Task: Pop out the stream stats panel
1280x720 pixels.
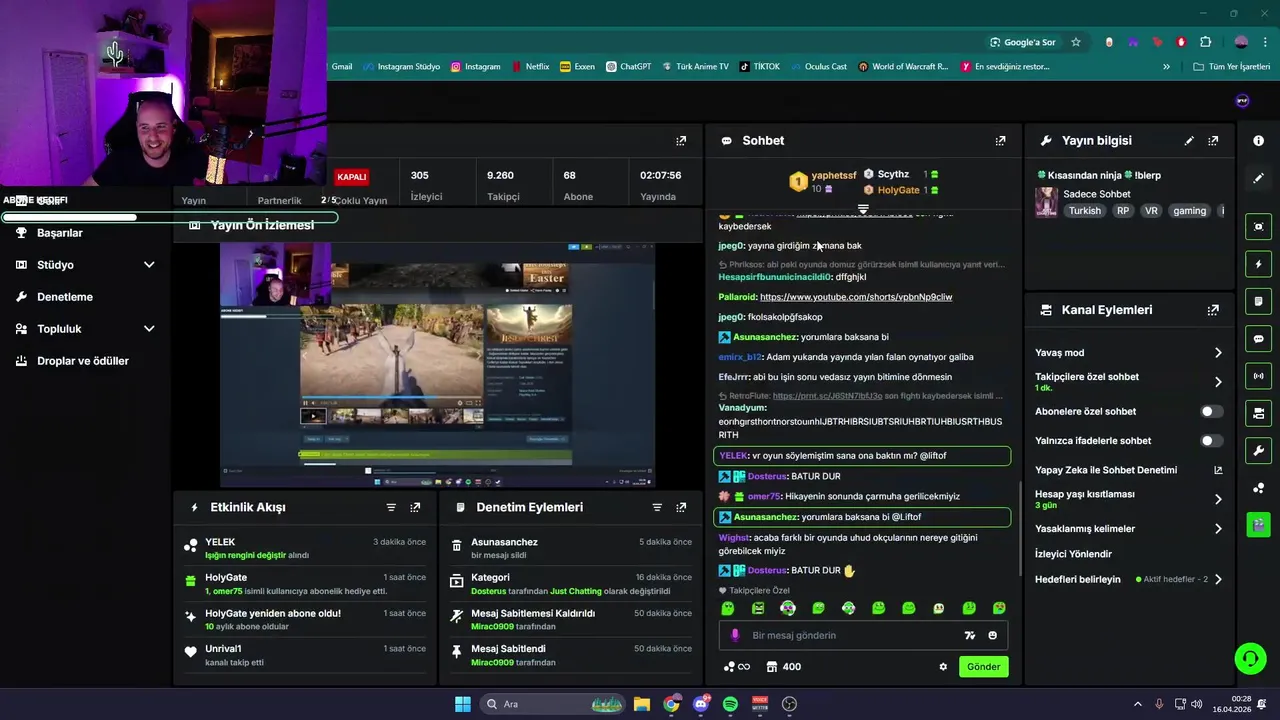Action: click(x=681, y=141)
